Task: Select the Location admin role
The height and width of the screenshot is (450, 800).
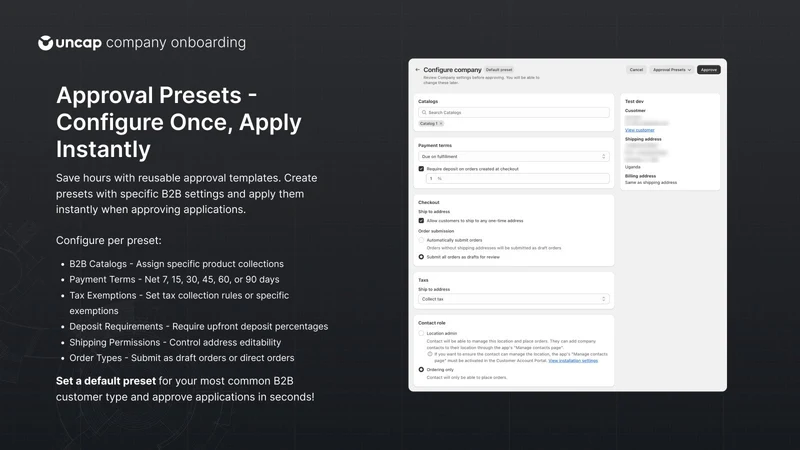Action: pyautogui.click(x=421, y=333)
